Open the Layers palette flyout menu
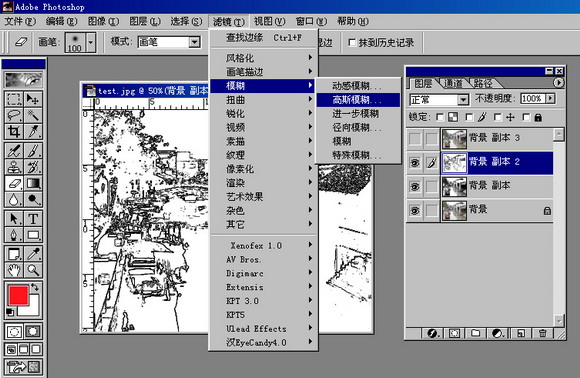 pyautogui.click(x=559, y=82)
